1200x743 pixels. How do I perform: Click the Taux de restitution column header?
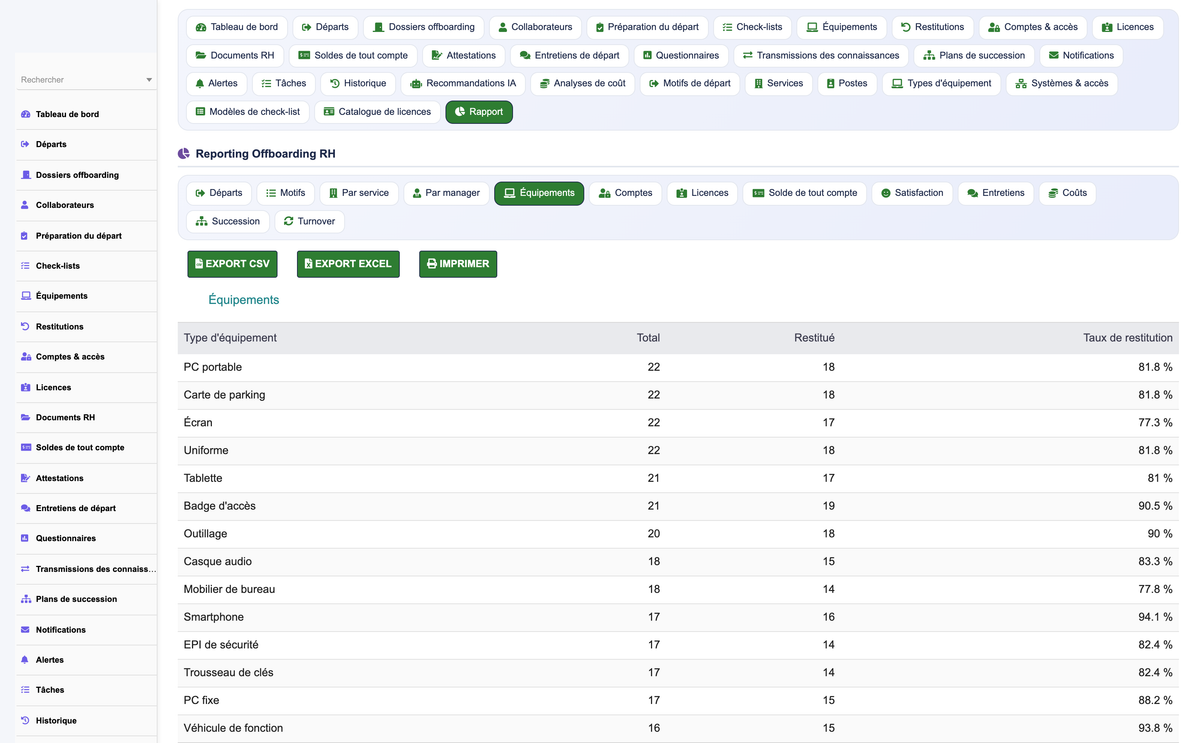(x=1128, y=338)
